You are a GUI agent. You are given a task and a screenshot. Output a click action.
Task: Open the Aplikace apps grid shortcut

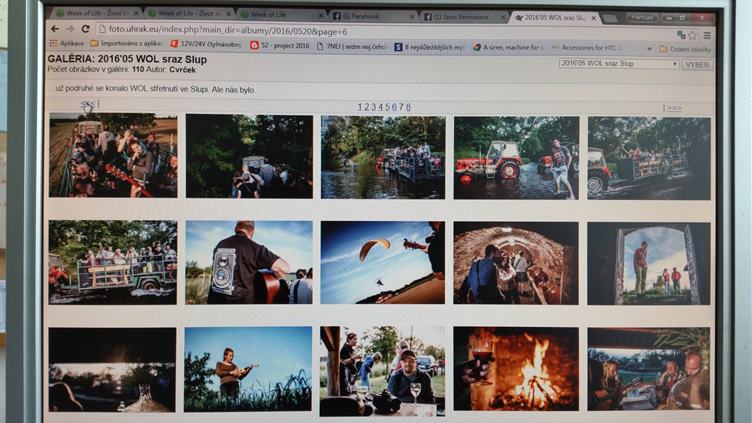(67, 43)
